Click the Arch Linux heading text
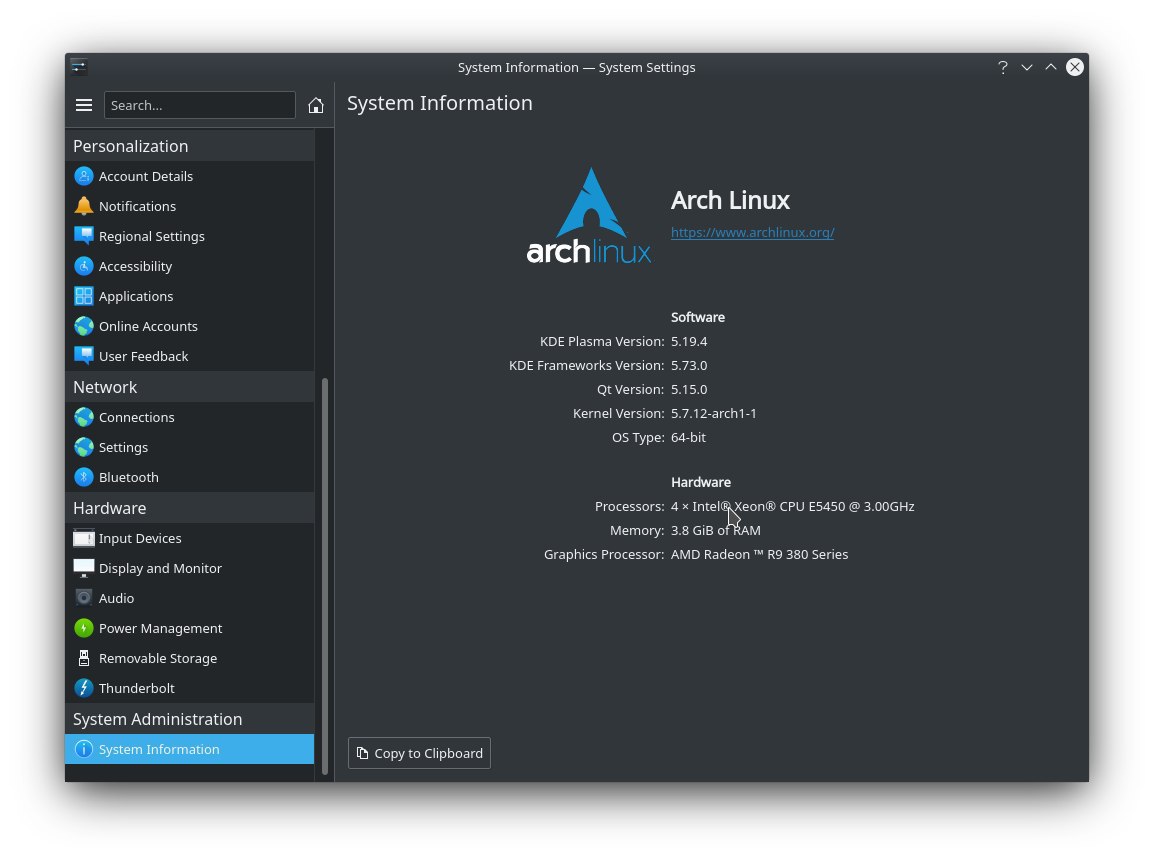Viewport: 1154px width, 859px height. 730,200
